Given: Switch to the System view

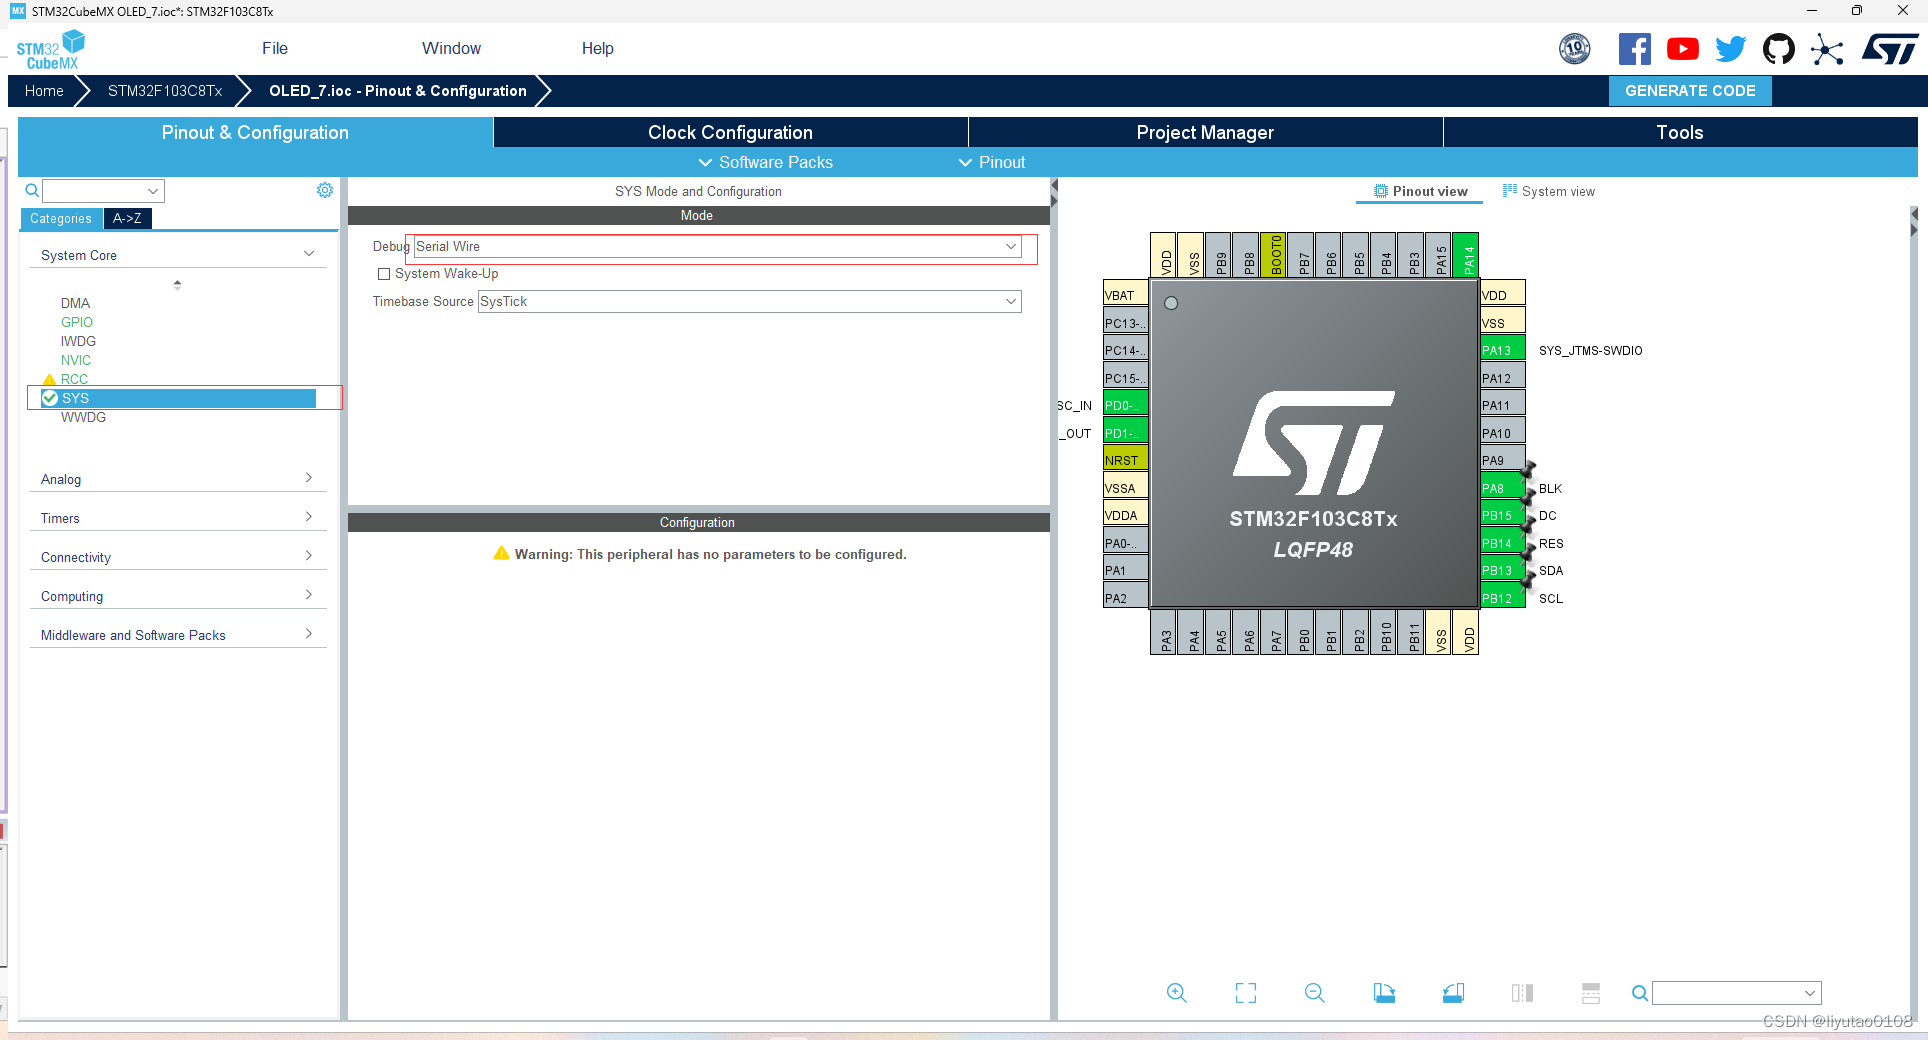Looking at the screenshot, I should (1556, 191).
